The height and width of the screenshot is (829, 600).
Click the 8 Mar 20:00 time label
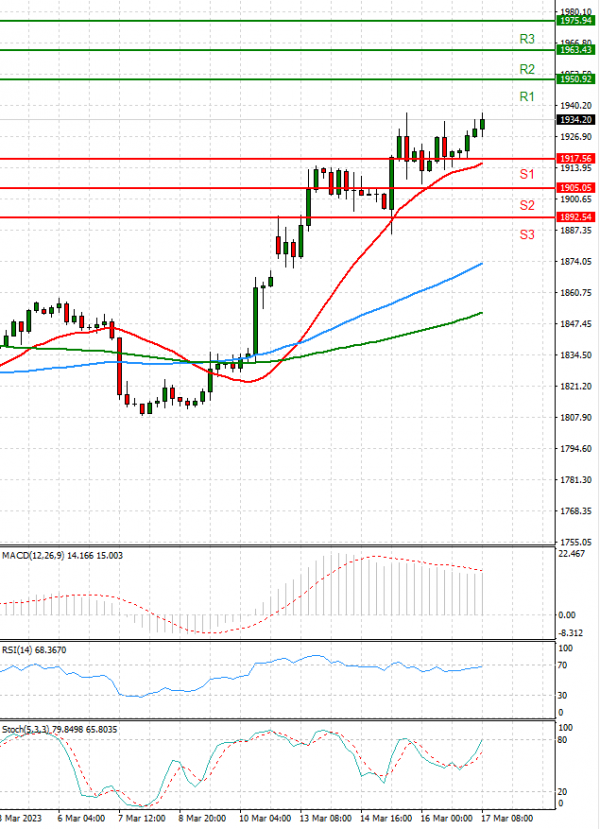click(202, 818)
